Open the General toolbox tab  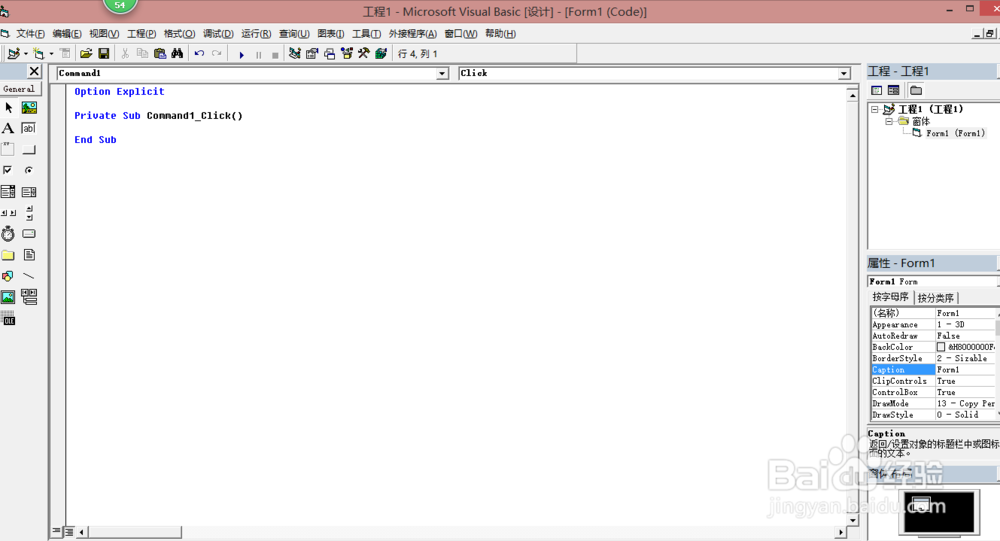(19, 89)
